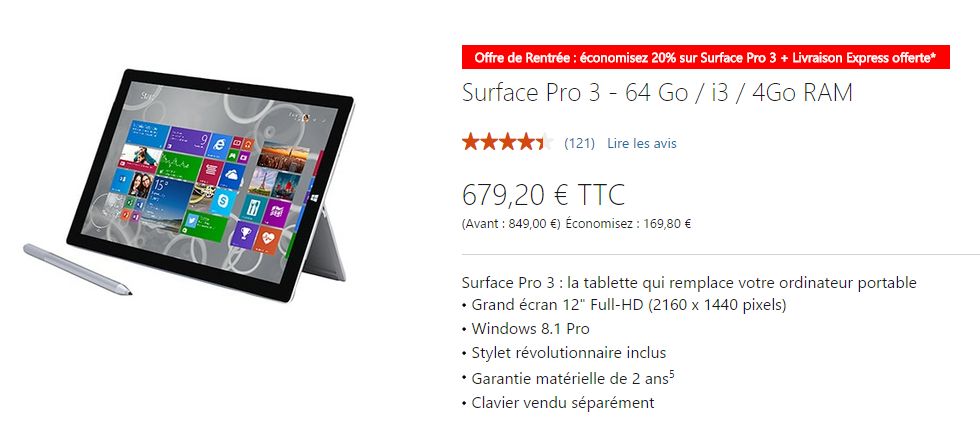Click the OneDrive cloud tile on tablet
Viewport: 980px width, 421px height.
tap(231, 176)
